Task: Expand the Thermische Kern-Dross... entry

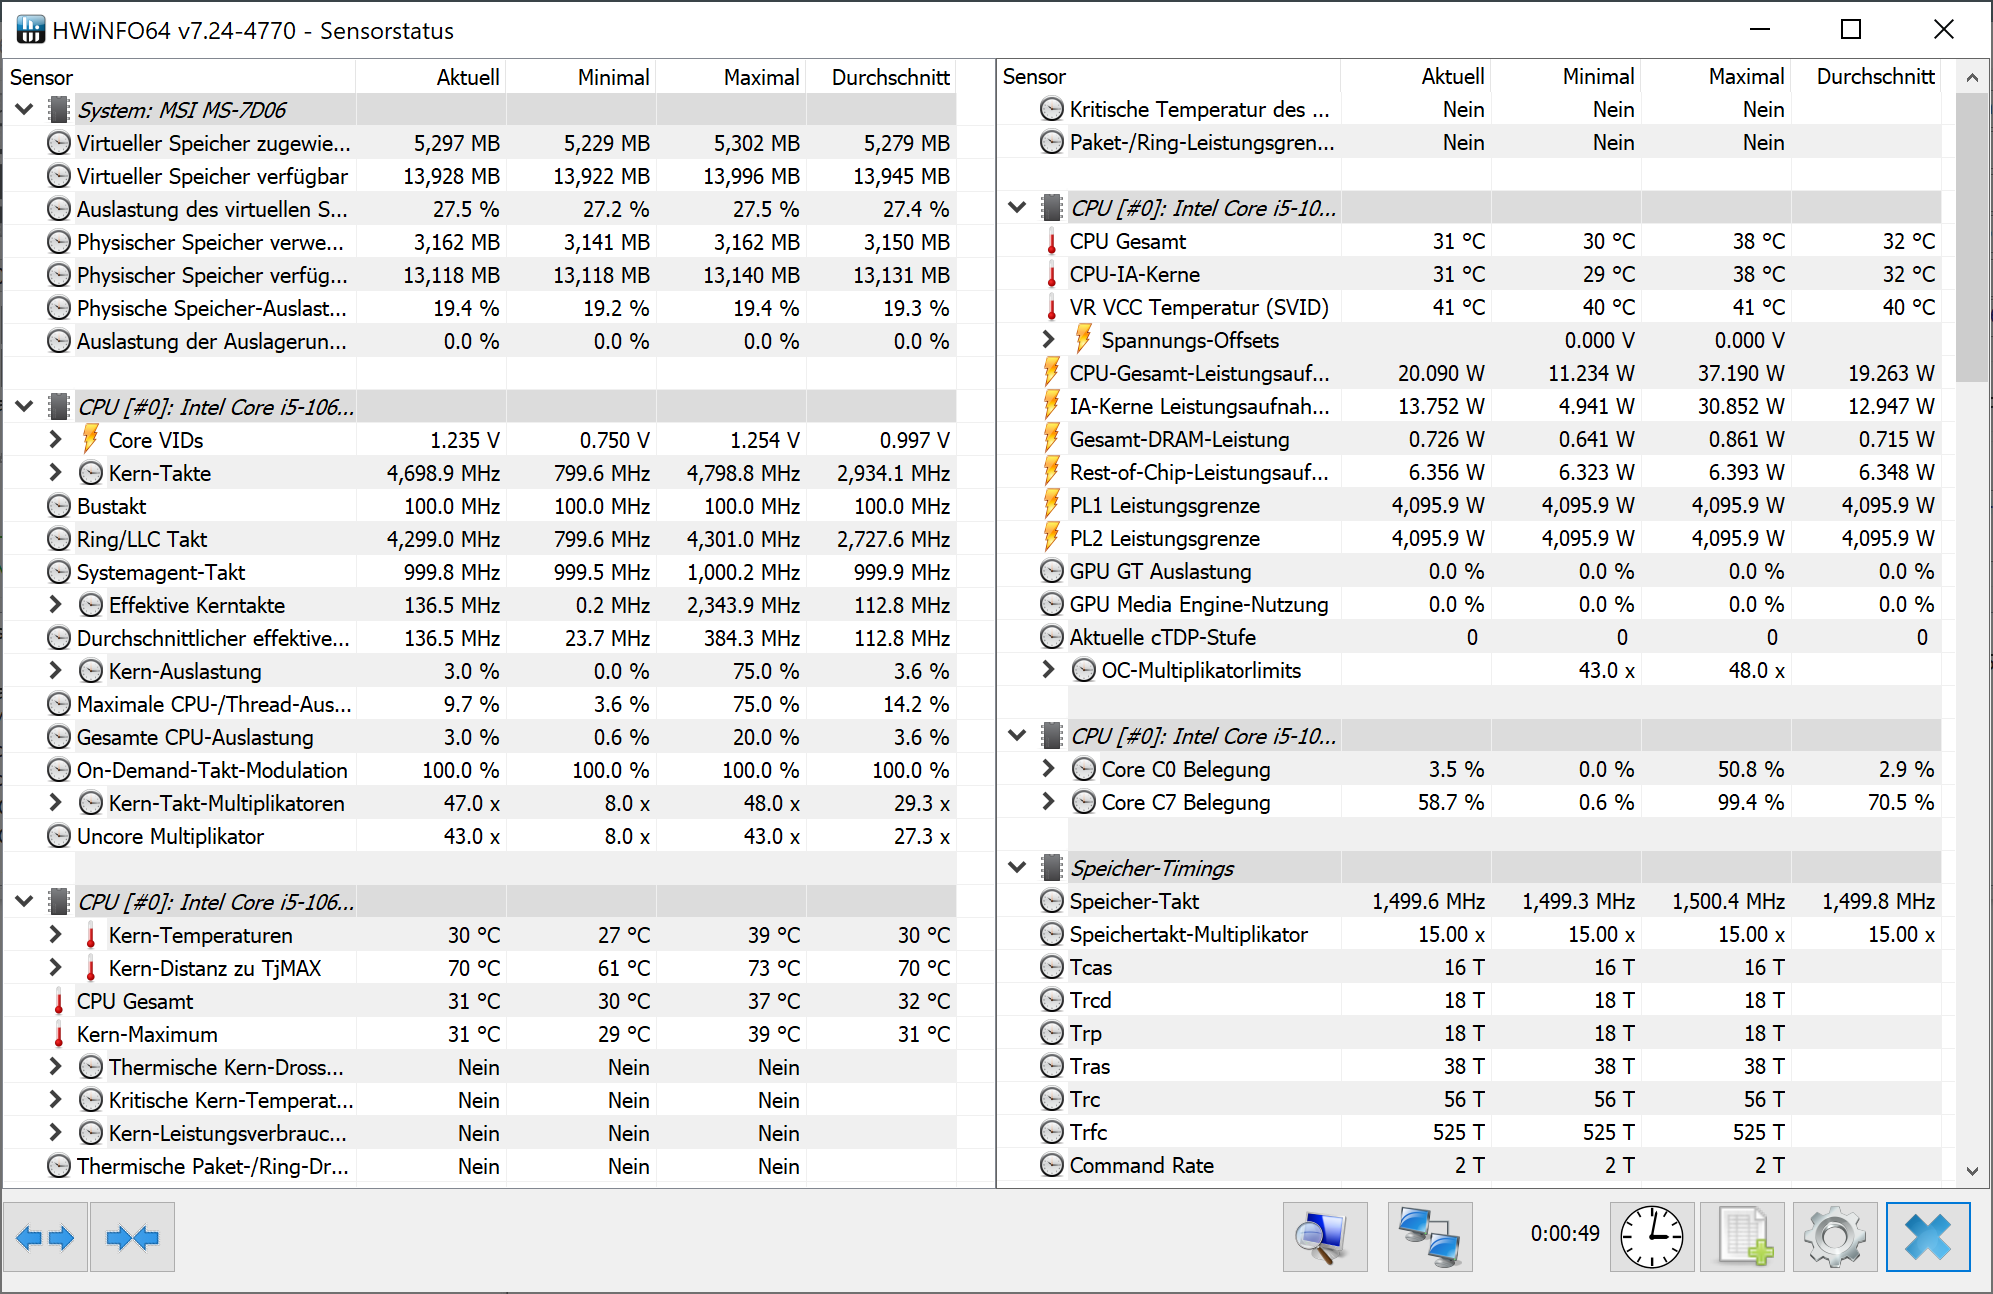Action: click(x=56, y=1067)
